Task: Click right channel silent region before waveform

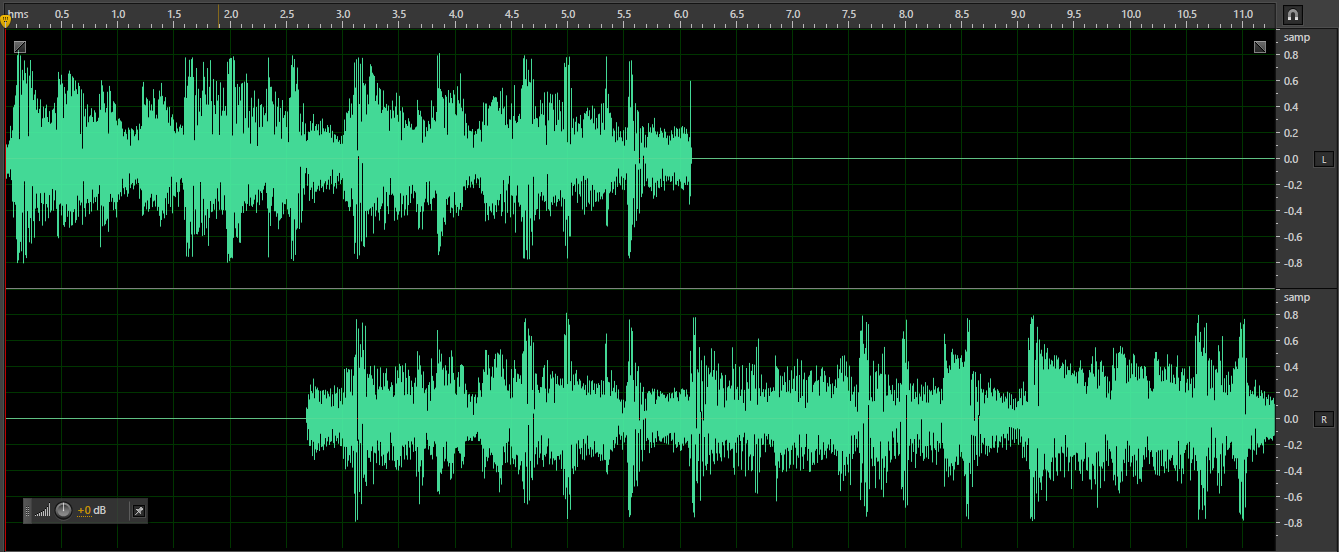Action: (150, 419)
